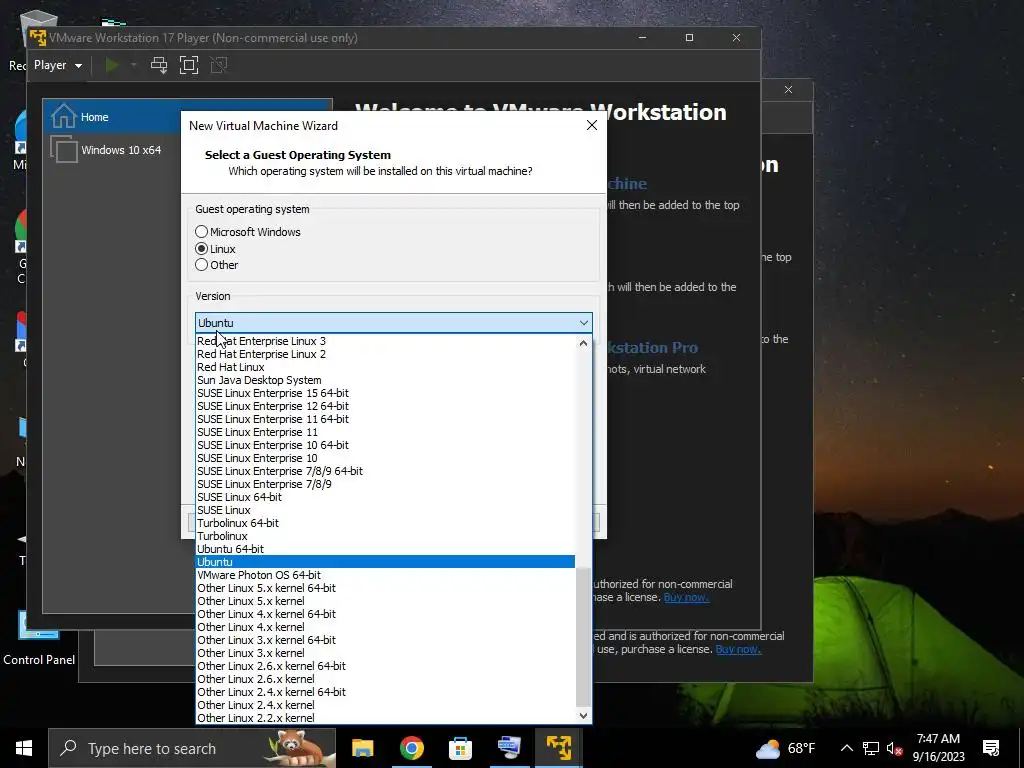Open the Player menu dropdown
1024x768 pixels.
click(57, 65)
